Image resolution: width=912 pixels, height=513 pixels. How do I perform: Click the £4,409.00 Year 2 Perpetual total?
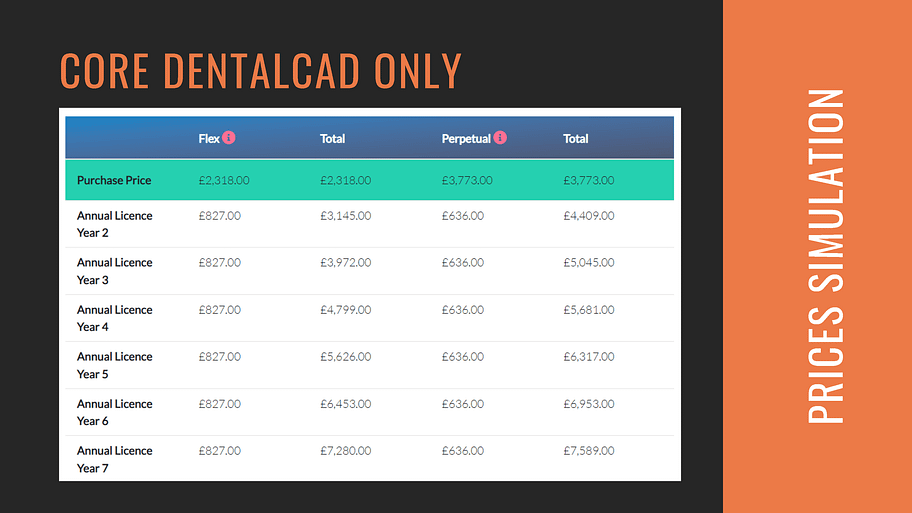pyautogui.click(x=588, y=215)
